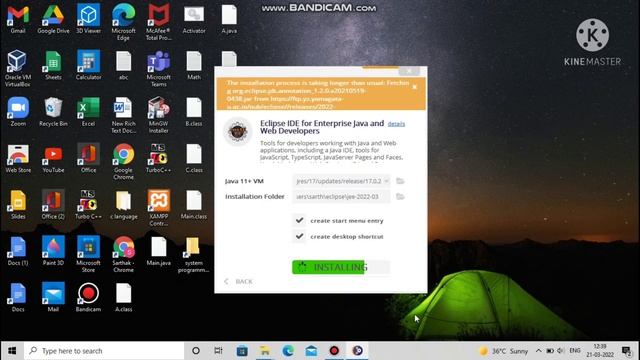Image resolution: width=640 pixels, height=360 pixels.
Task: Open Paint 3D desktop shortcut
Action: 53,251
